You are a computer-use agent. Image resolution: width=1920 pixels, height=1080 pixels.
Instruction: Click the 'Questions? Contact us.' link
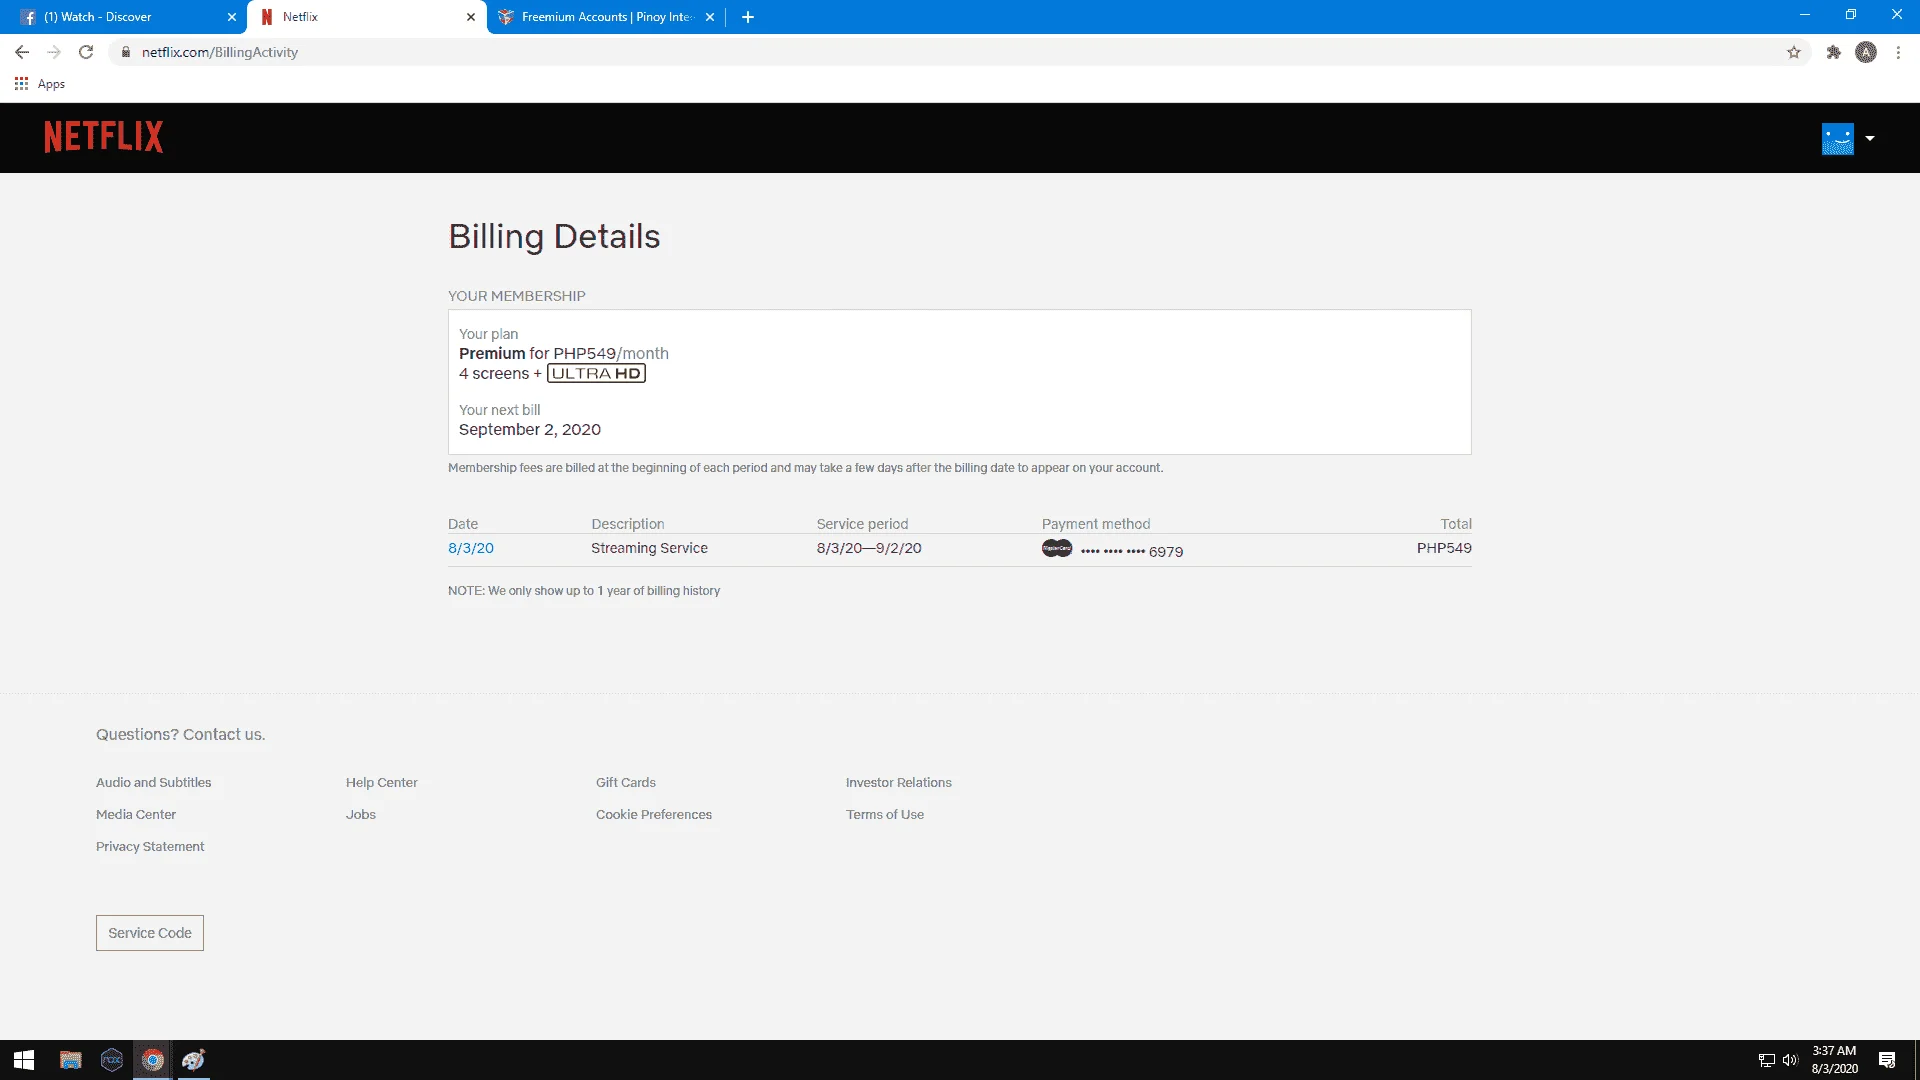click(181, 735)
